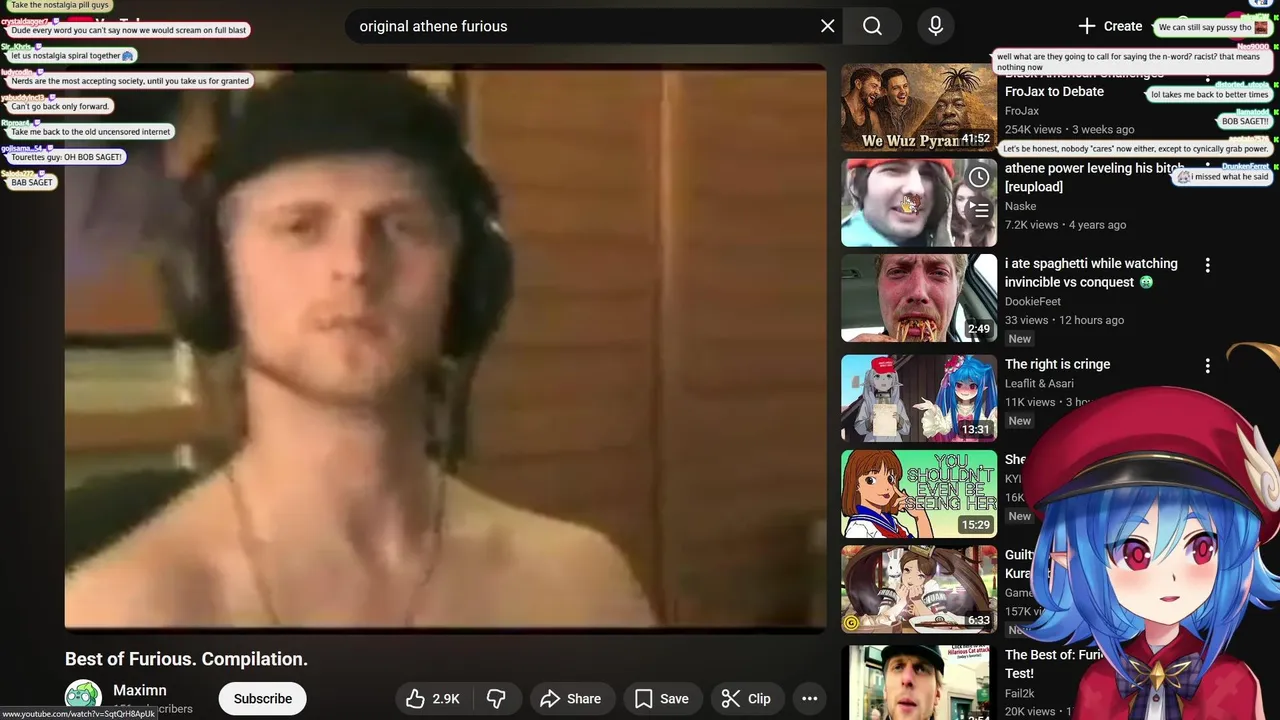
Task: Open the 'You shouldn't even be seeing her' thumbnail
Action: coord(919,494)
